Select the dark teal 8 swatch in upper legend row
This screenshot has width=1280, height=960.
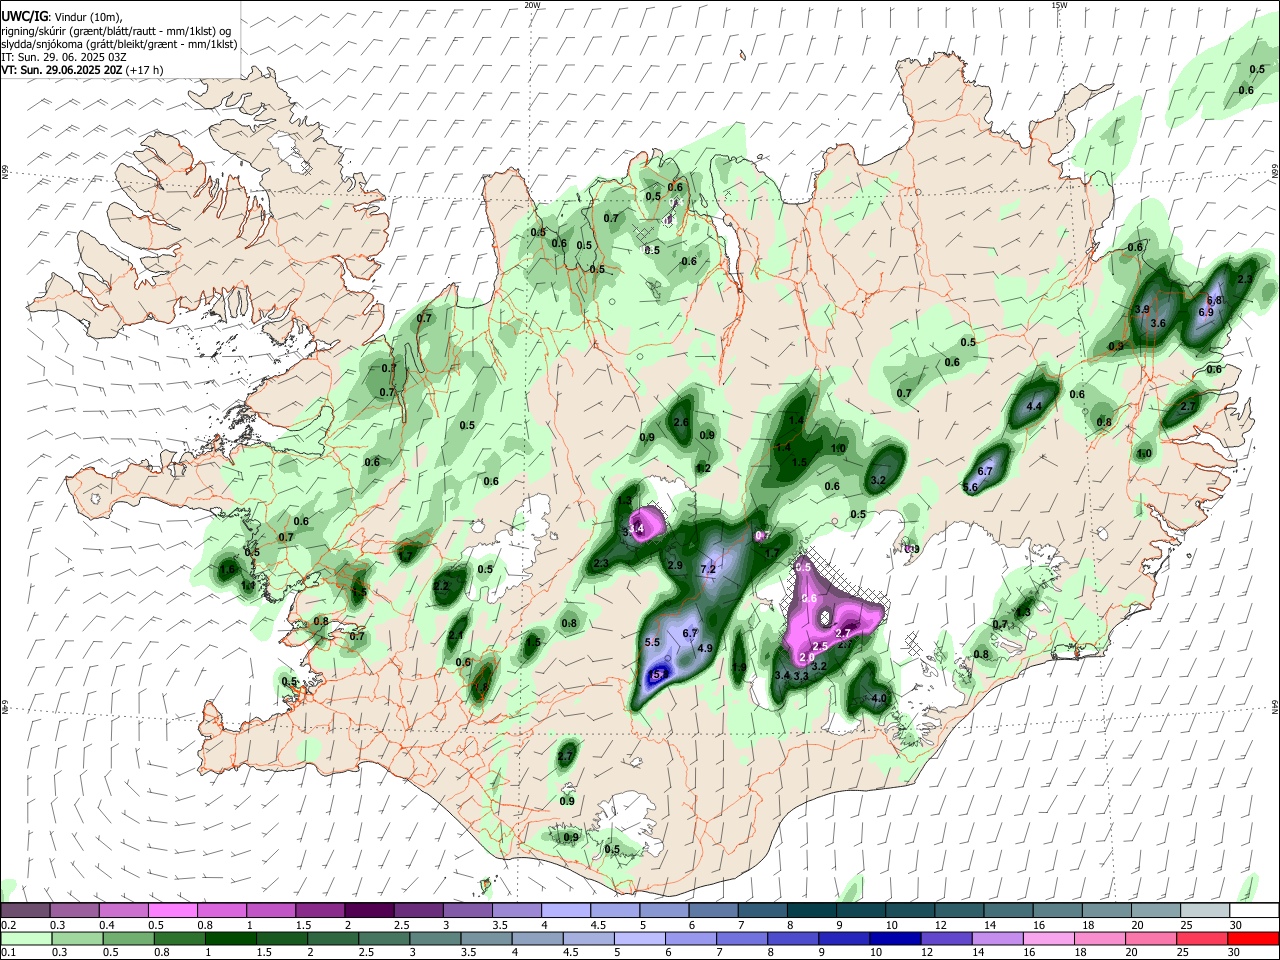(x=811, y=910)
